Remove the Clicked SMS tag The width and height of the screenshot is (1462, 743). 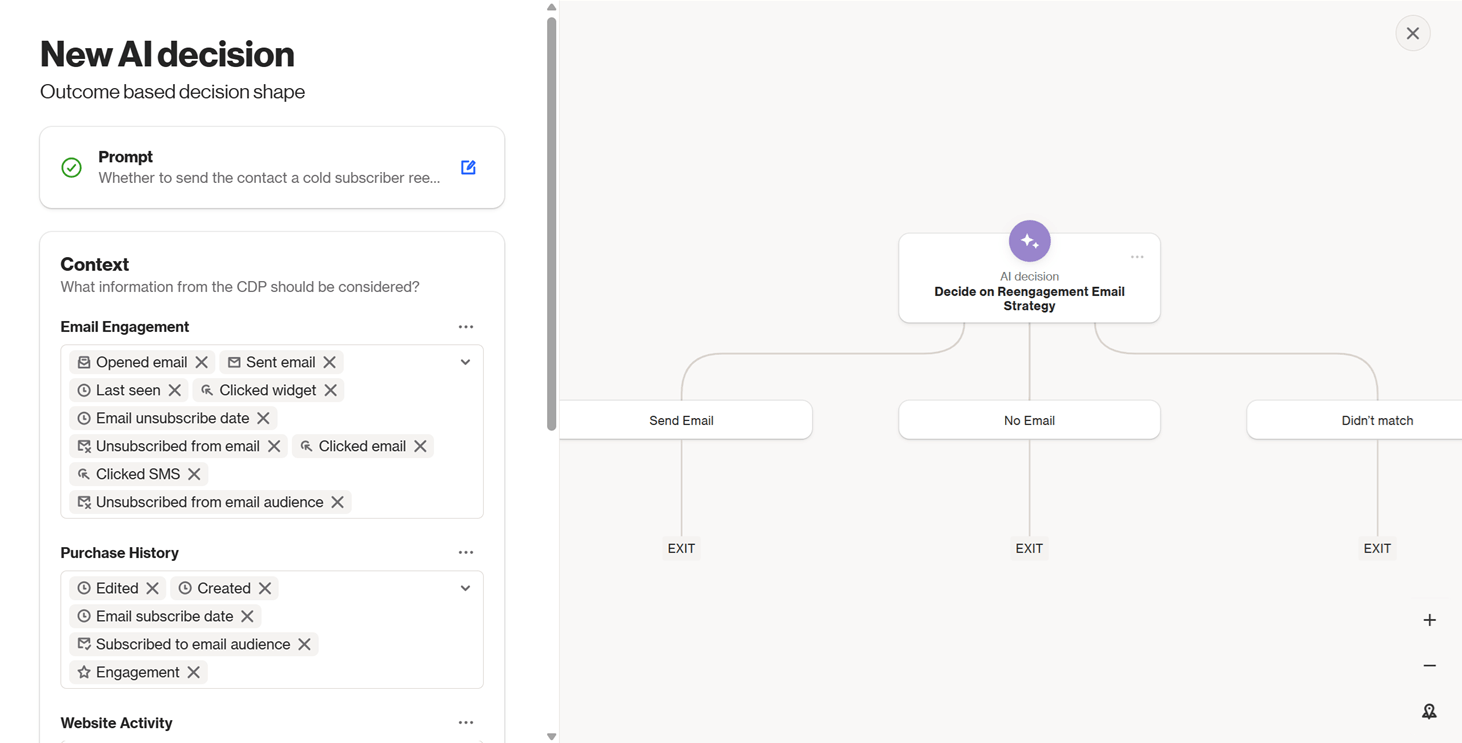(195, 474)
